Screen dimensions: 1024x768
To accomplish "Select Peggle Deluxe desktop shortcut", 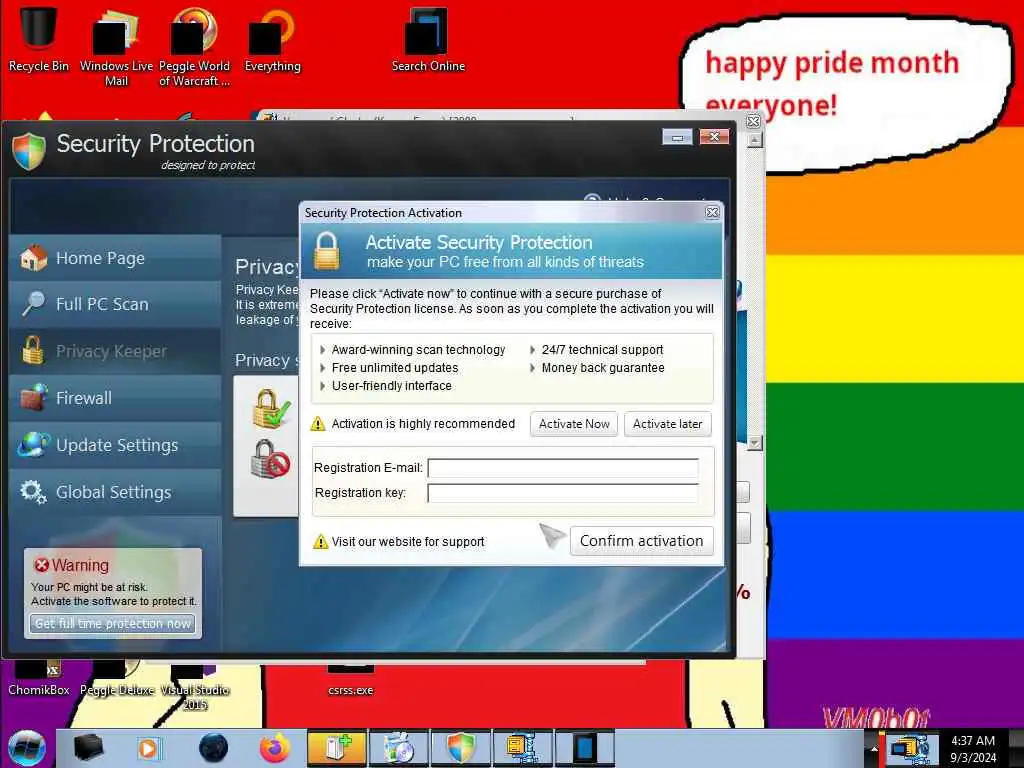I will pyautogui.click(x=117, y=681).
